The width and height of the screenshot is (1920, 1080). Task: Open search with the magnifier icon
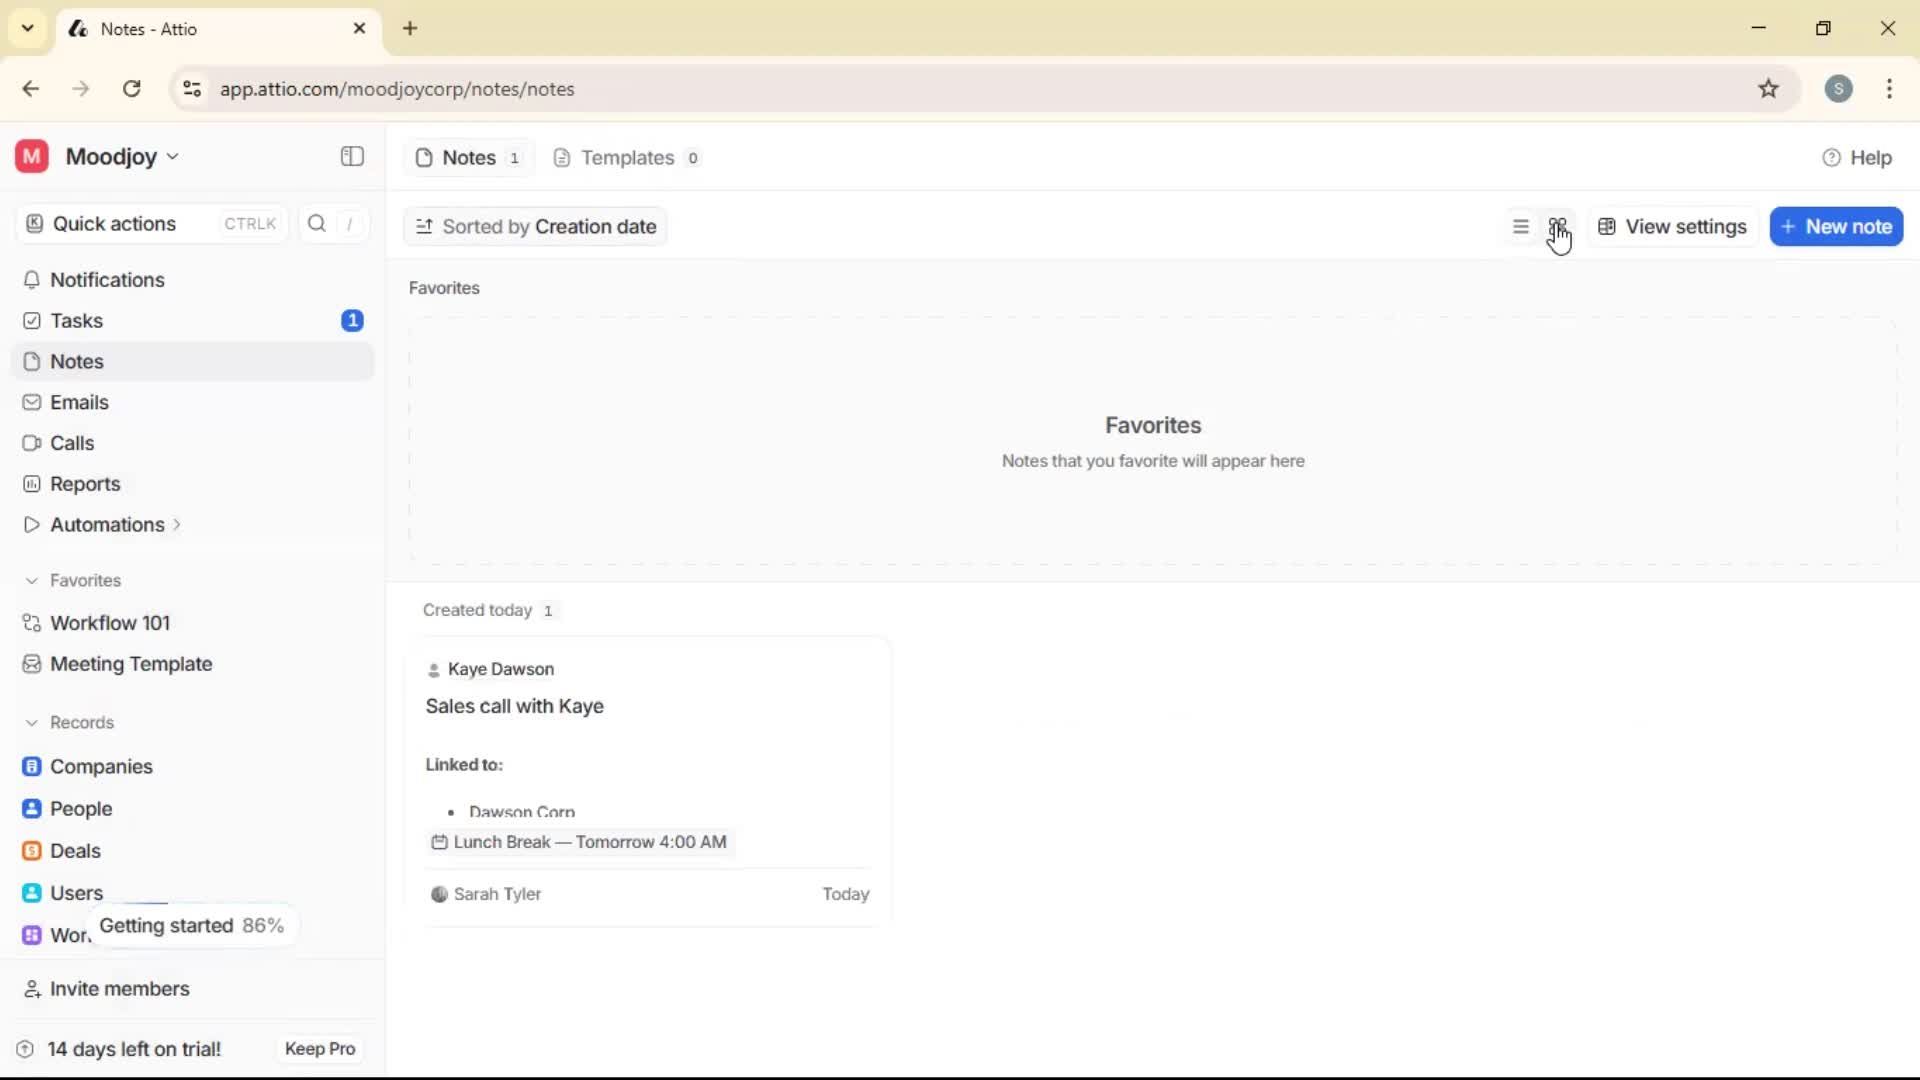[315, 223]
